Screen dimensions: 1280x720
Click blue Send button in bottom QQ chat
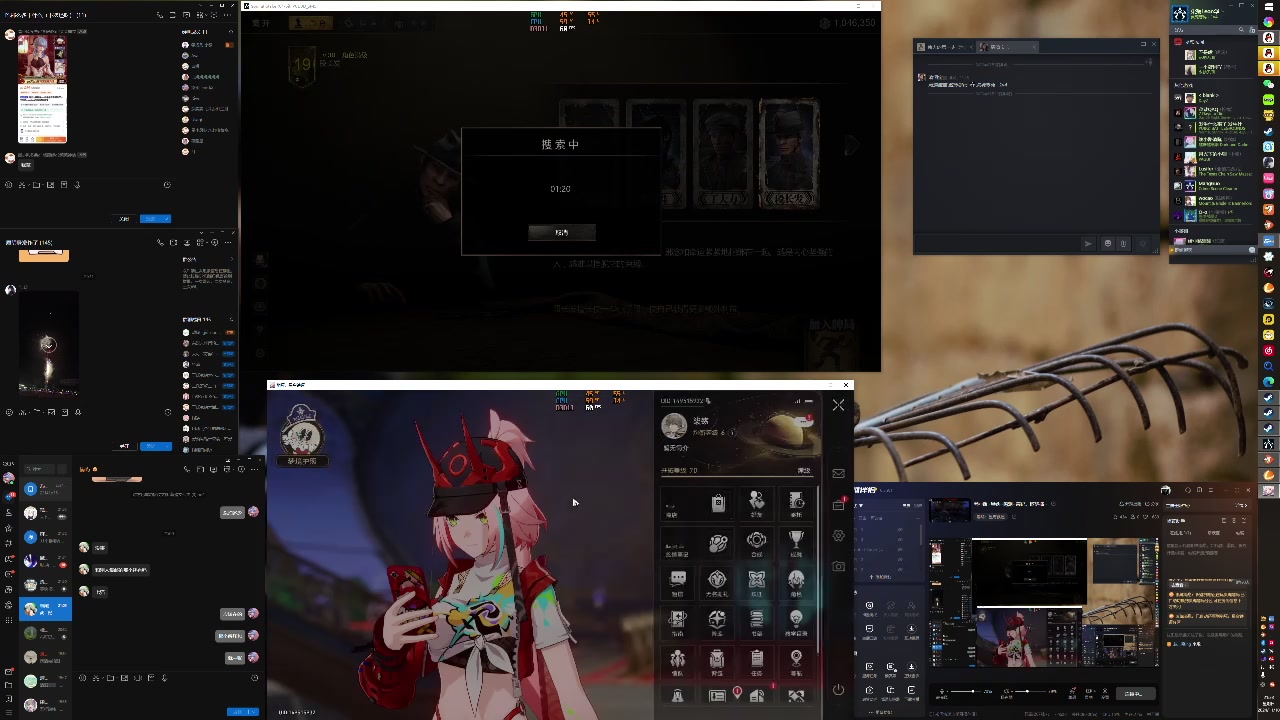(x=237, y=711)
